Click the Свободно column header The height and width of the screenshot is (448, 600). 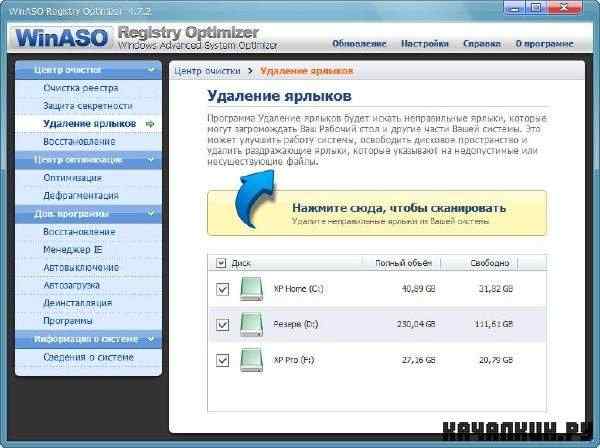490,263
